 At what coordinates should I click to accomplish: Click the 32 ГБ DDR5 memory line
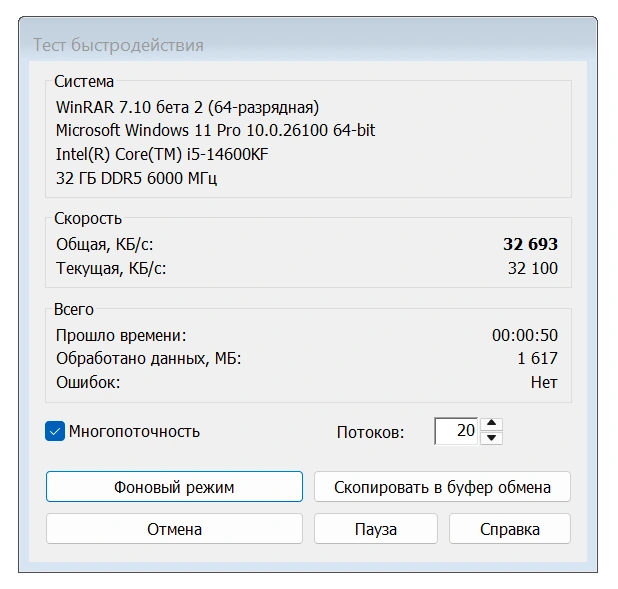[x=136, y=179]
